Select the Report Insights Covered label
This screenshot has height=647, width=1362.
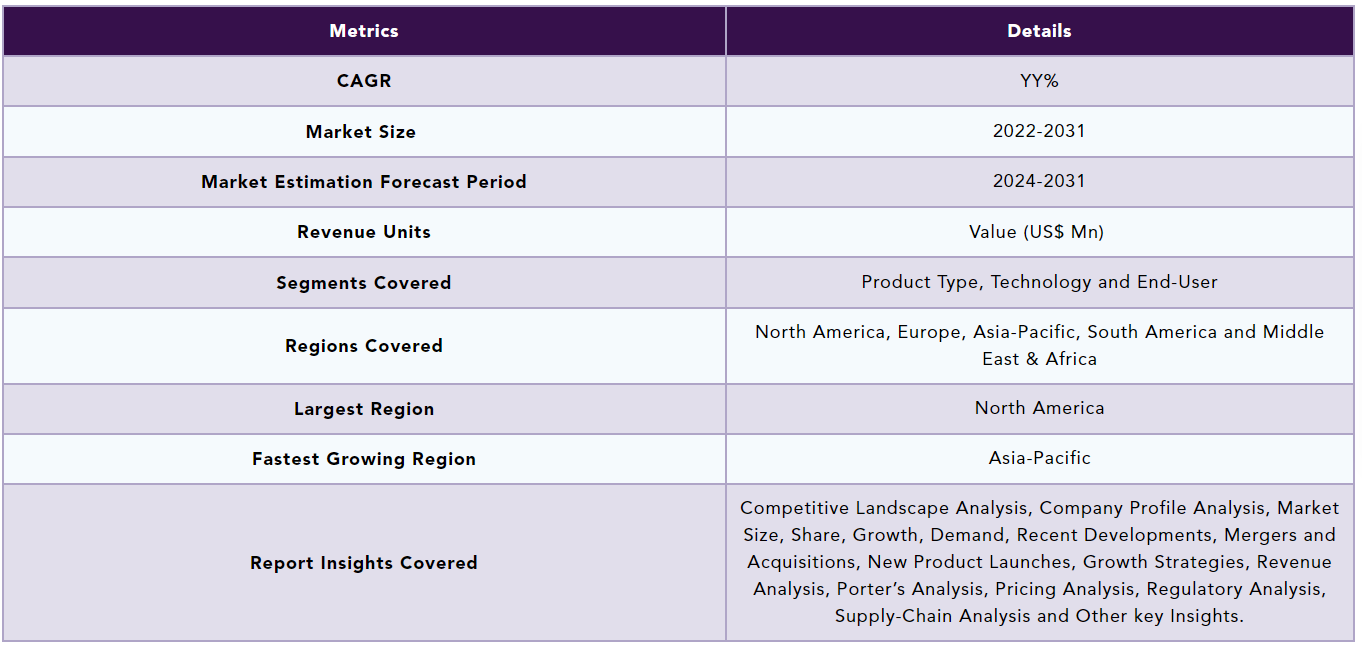pyautogui.click(x=364, y=563)
